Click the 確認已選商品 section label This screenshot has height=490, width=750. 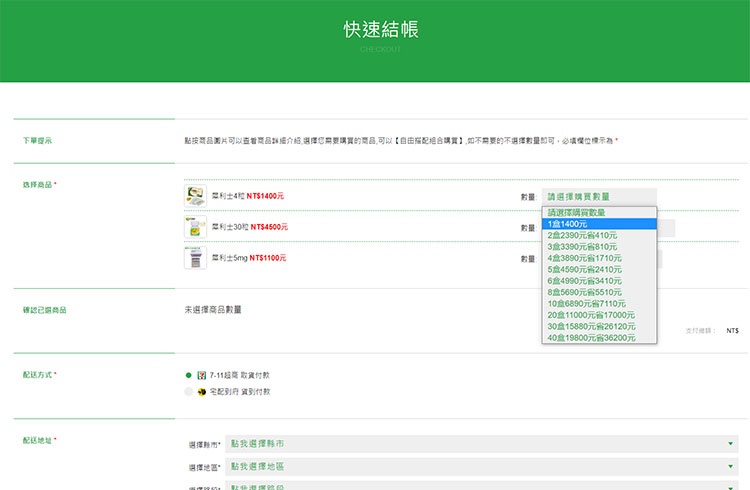44,310
